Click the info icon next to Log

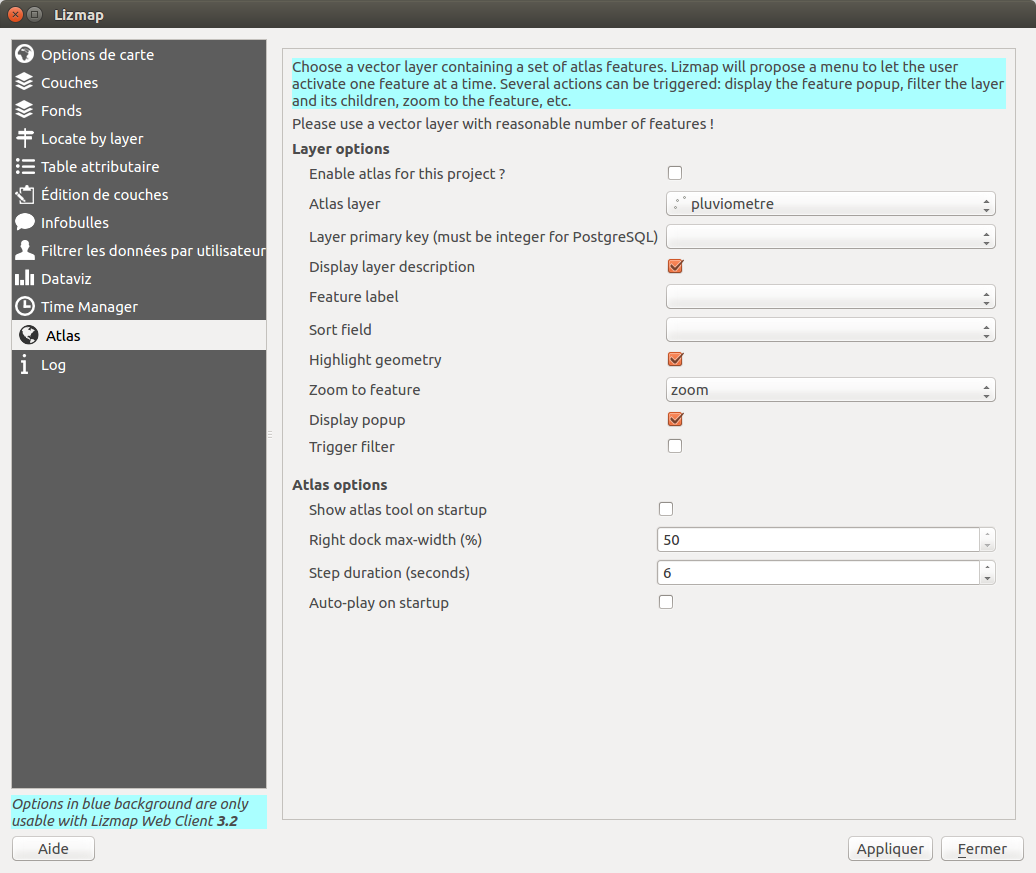click(x=24, y=364)
